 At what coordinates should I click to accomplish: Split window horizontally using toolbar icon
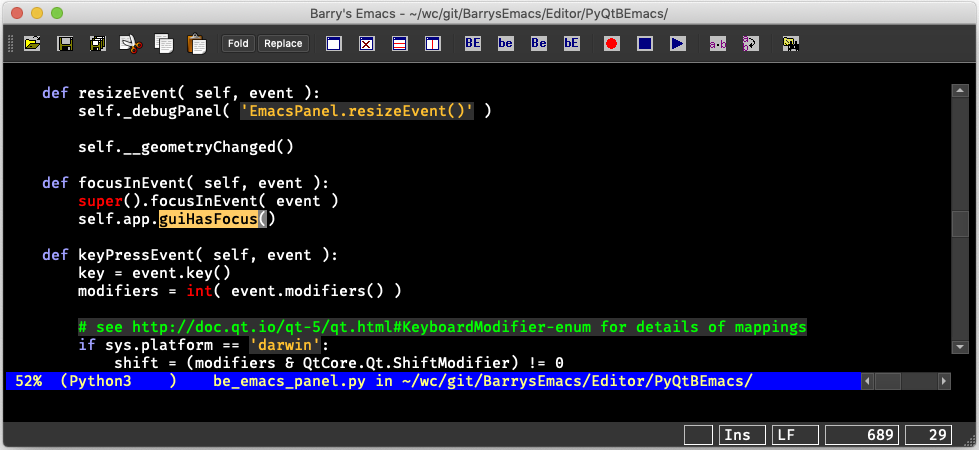(x=399, y=44)
